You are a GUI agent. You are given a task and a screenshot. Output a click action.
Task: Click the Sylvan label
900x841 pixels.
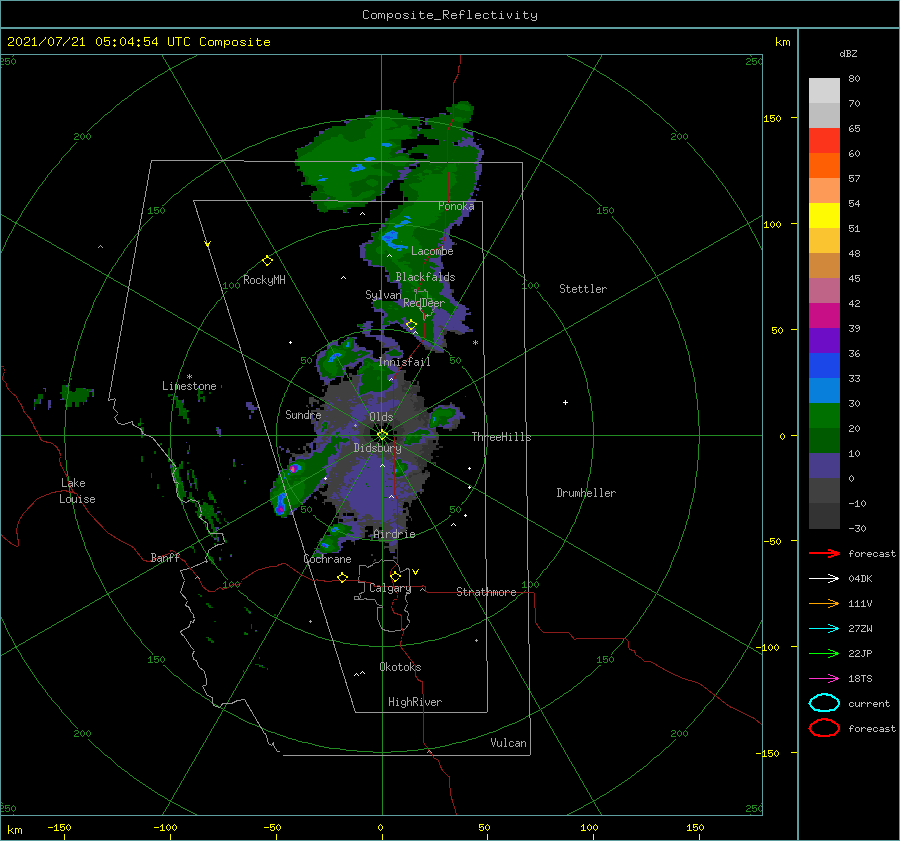[383, 295]
